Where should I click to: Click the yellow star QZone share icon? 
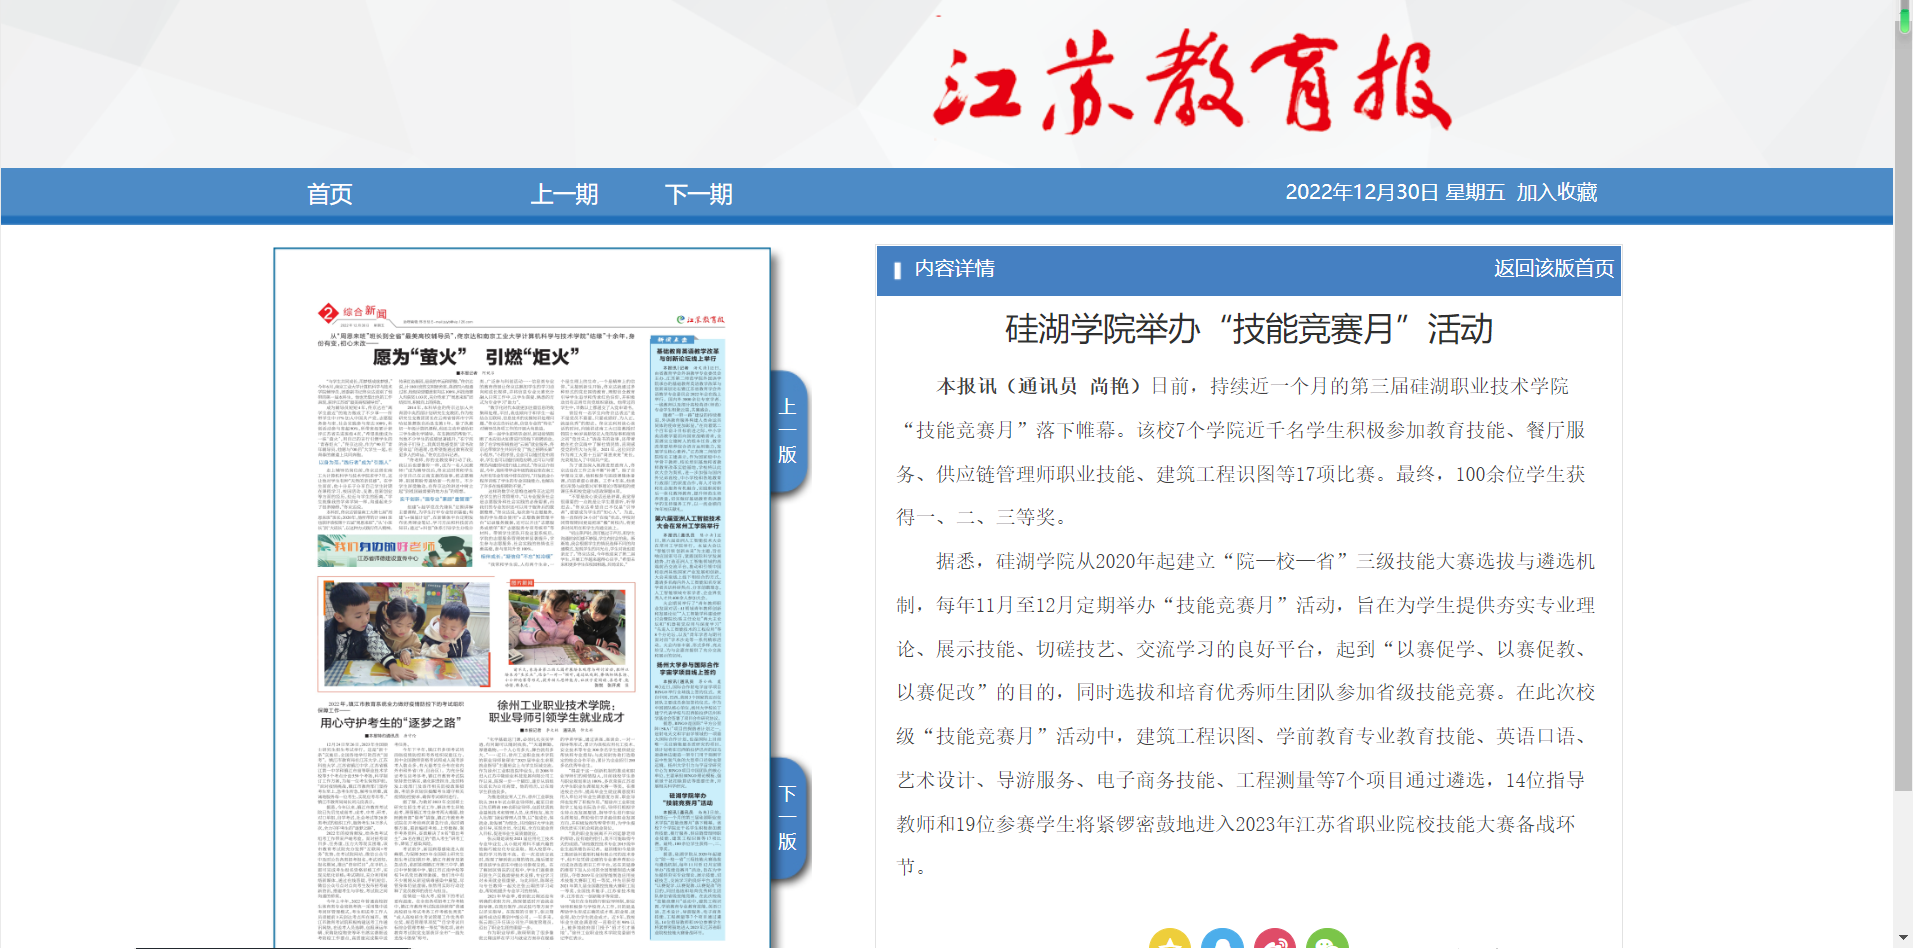tap(1169, 941)
